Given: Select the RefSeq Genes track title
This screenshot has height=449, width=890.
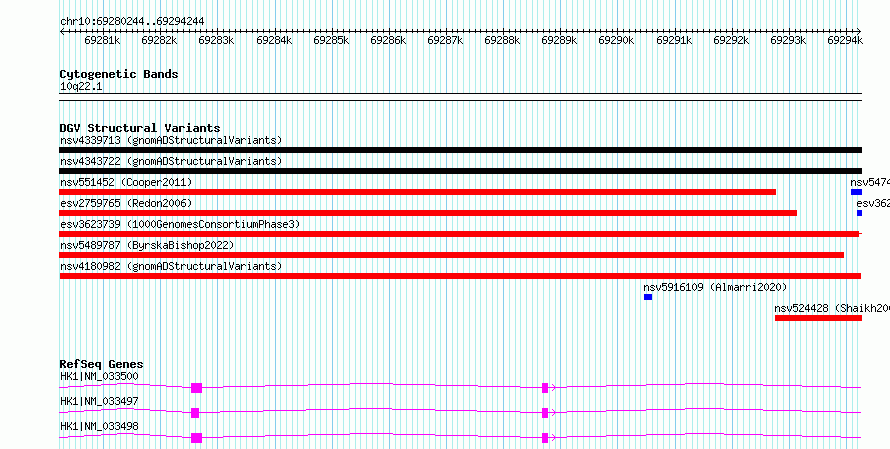Looking at the screenshot, I should click(102, 364).
